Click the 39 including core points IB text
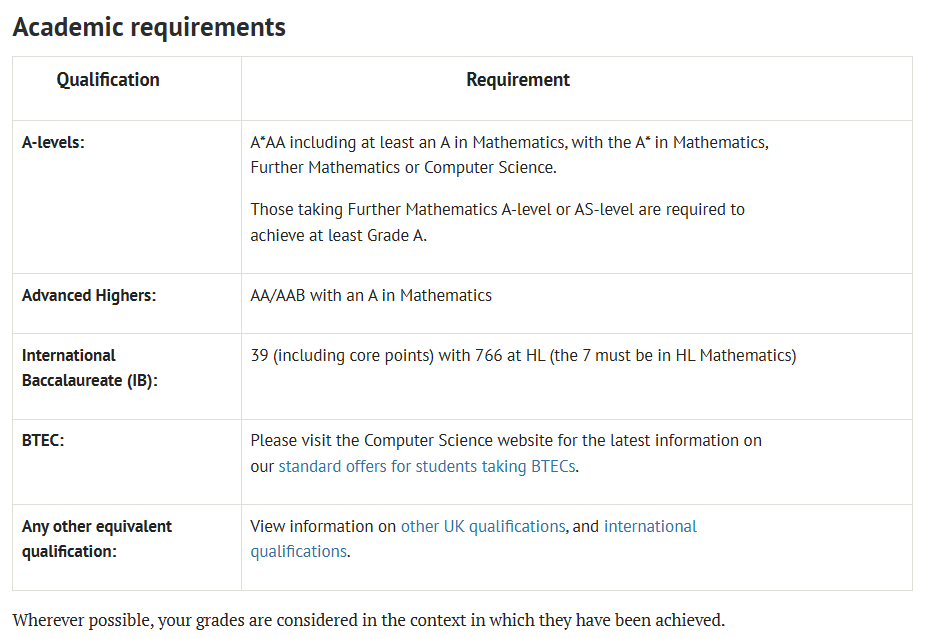 pyautogui.click(x=523, y=355)
